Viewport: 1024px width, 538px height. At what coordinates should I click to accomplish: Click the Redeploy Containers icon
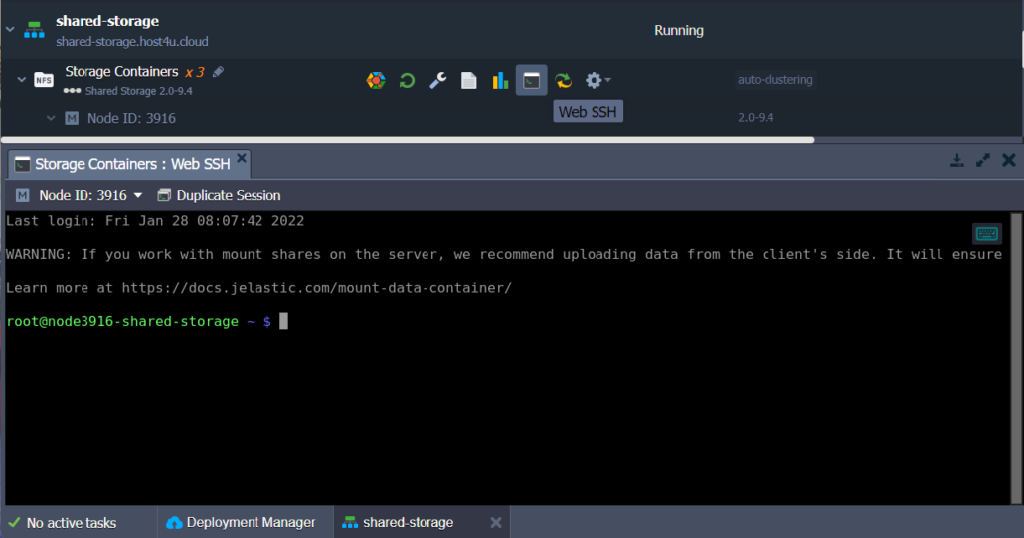coord(563,80)
